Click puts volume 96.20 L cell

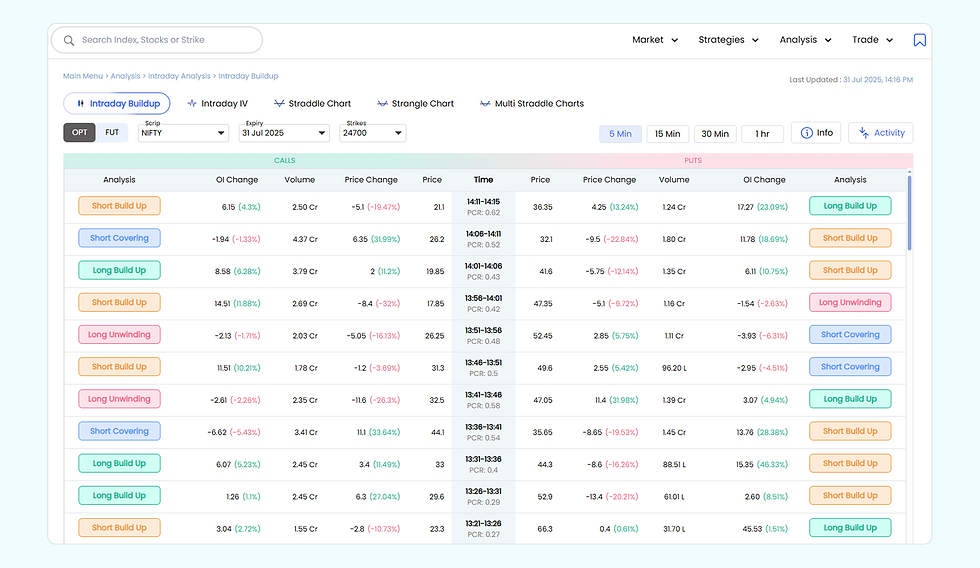click(674, 368)
